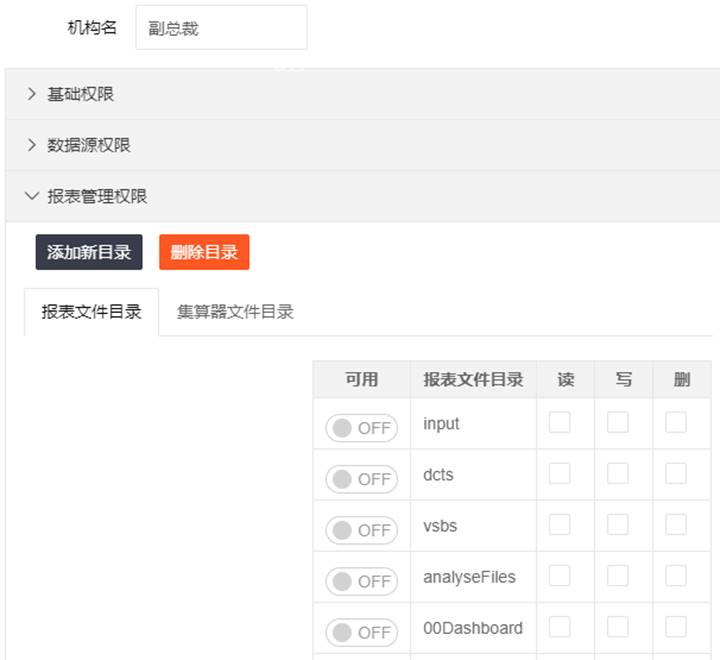The image size is (720, 660).
Task: Click the 00Dashboard directory name
Action: [x=473, y=628]
